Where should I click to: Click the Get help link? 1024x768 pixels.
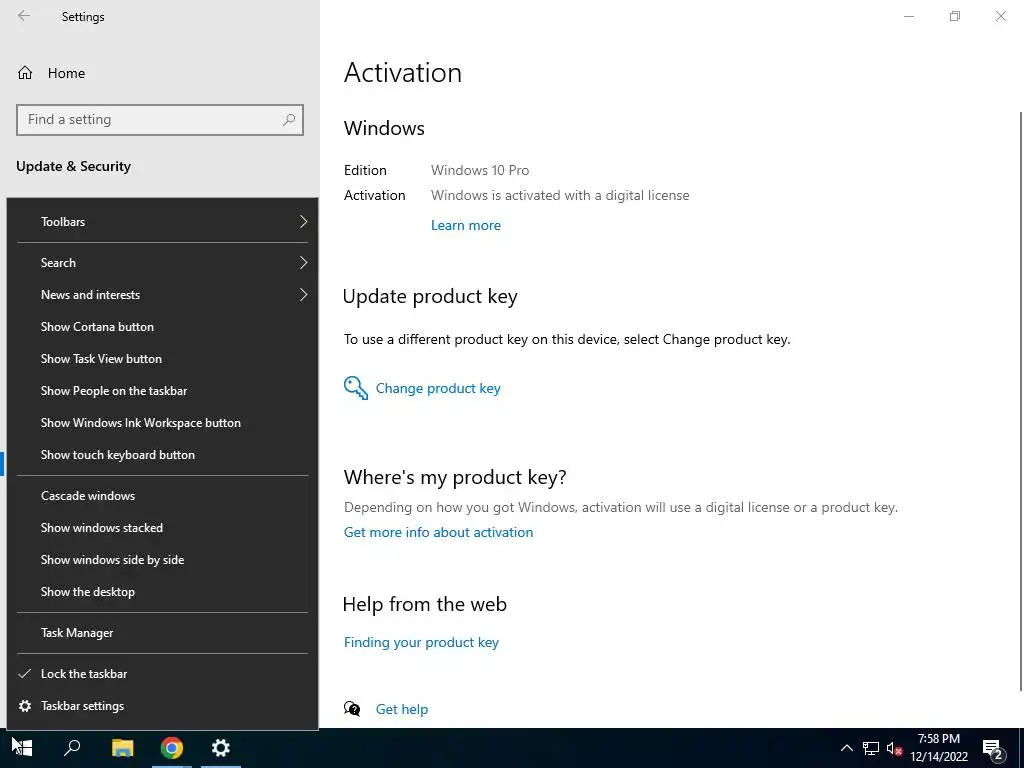(x=402, y=709)
